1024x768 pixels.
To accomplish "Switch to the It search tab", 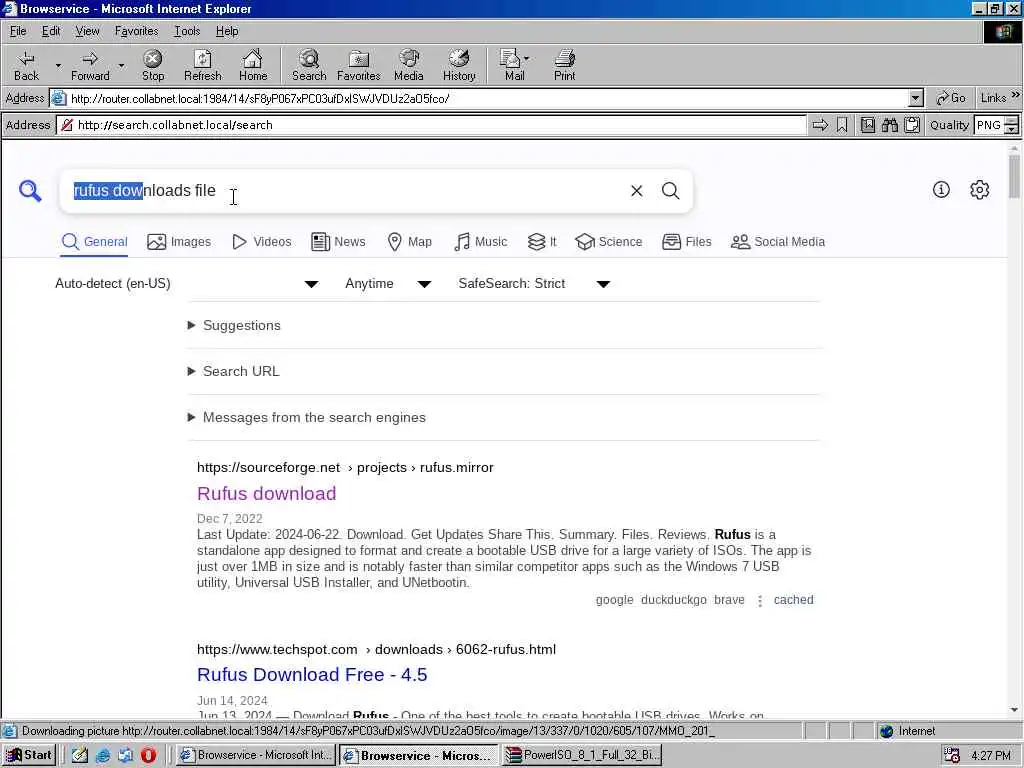I will (x=542, y=242).
